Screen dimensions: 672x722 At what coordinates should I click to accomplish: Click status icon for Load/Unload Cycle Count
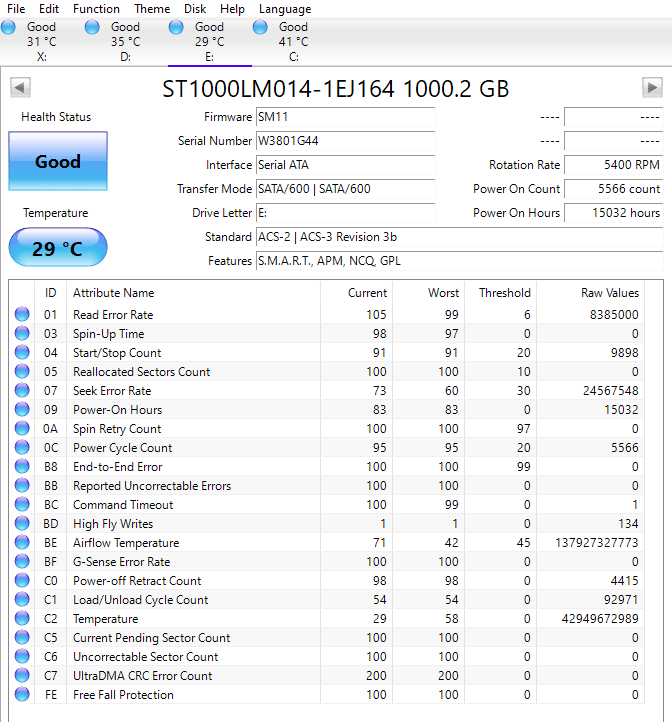pyautogui.click(x=22, y=599)
